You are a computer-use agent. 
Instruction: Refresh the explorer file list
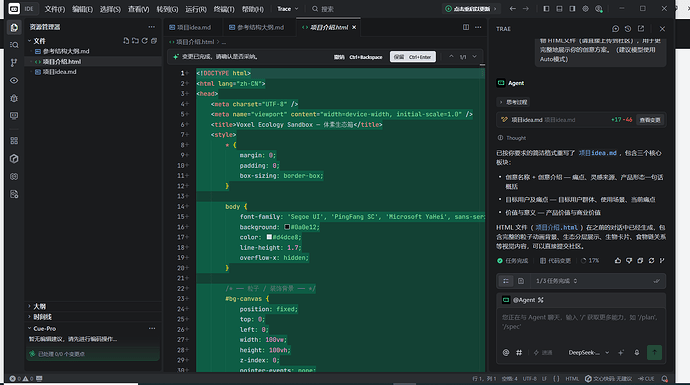[x=144, y=41]
